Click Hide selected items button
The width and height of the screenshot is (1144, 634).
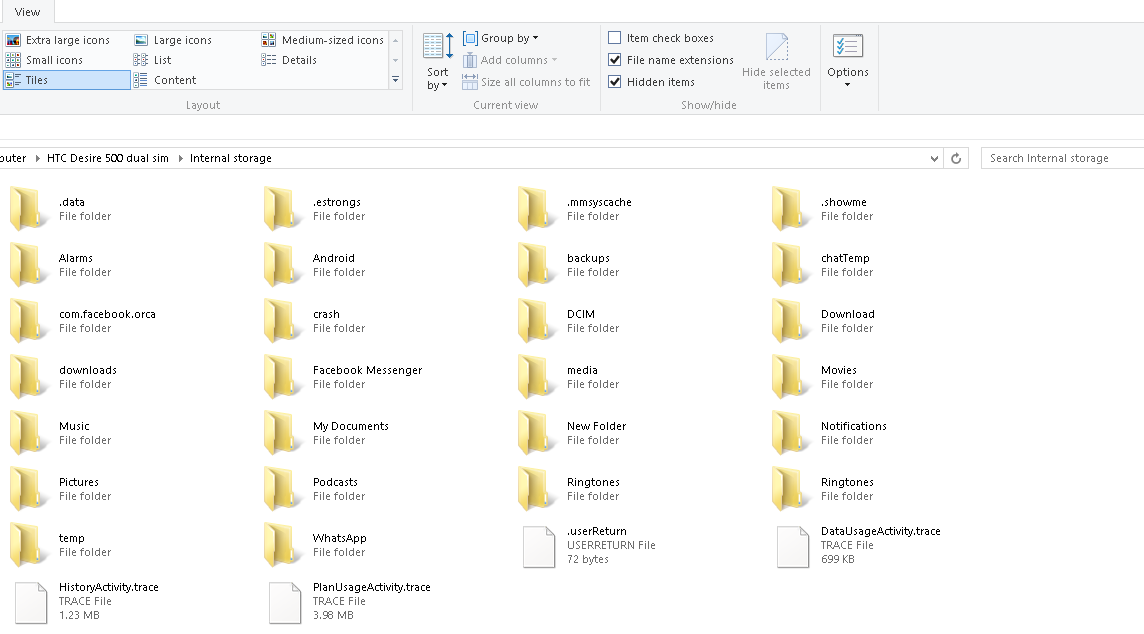click(x=776, y=62)
